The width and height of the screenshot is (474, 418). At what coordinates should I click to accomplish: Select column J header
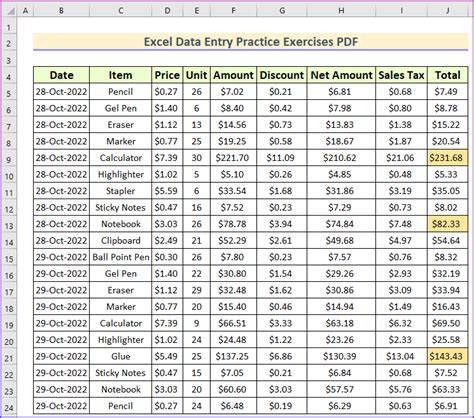pos(448,11)
